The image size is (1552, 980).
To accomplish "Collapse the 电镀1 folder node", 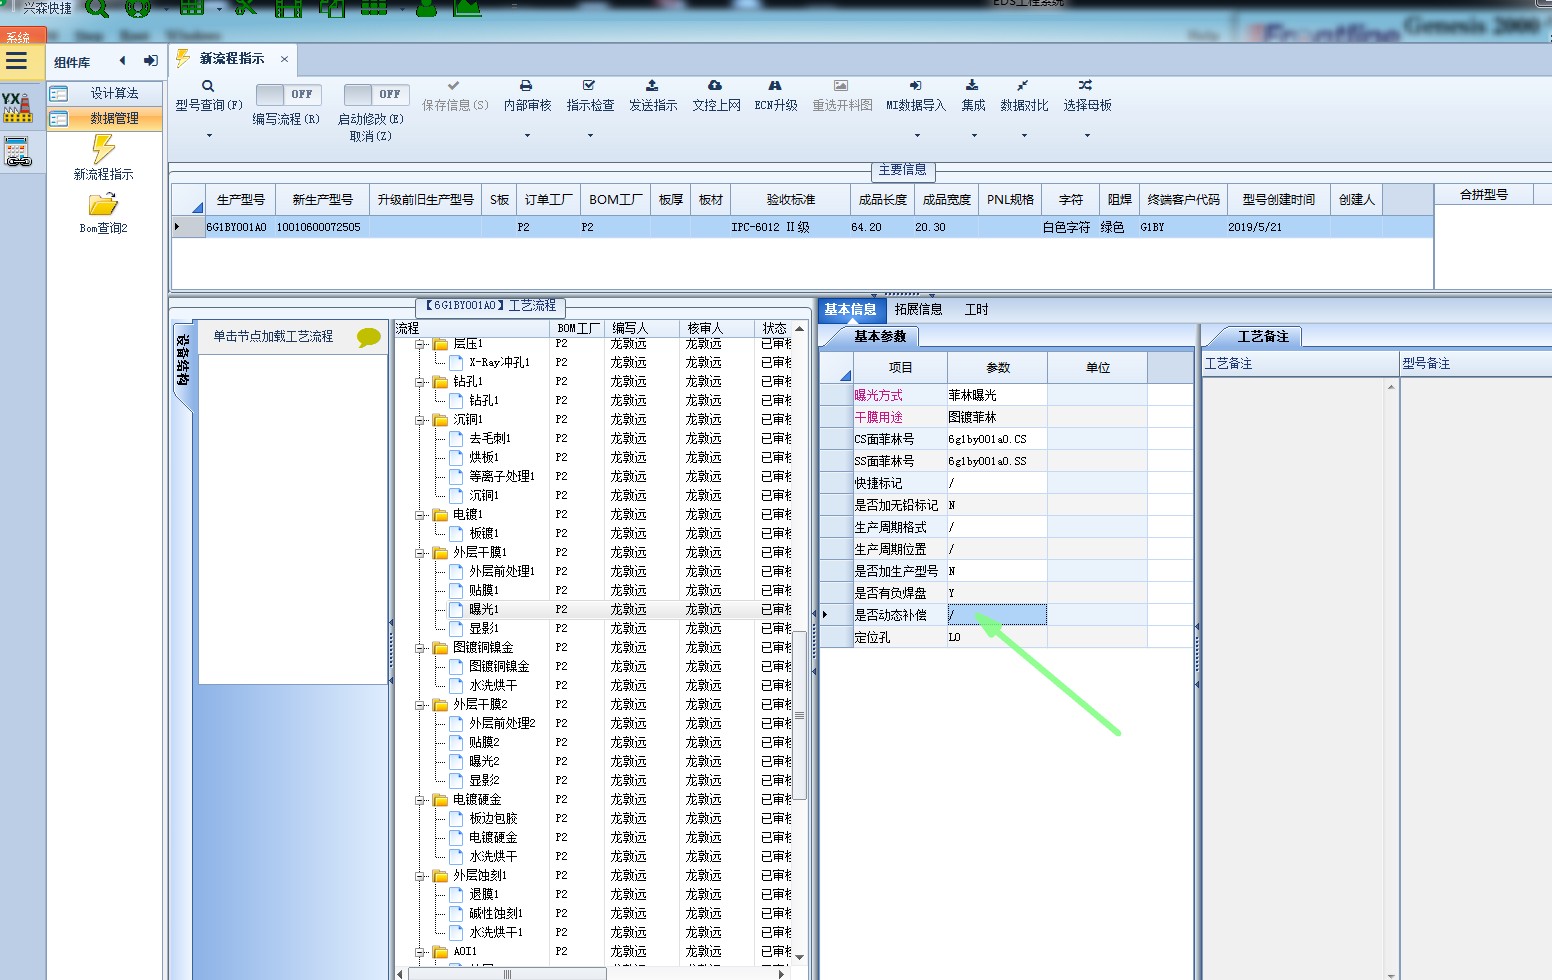I will pos(421,515).
